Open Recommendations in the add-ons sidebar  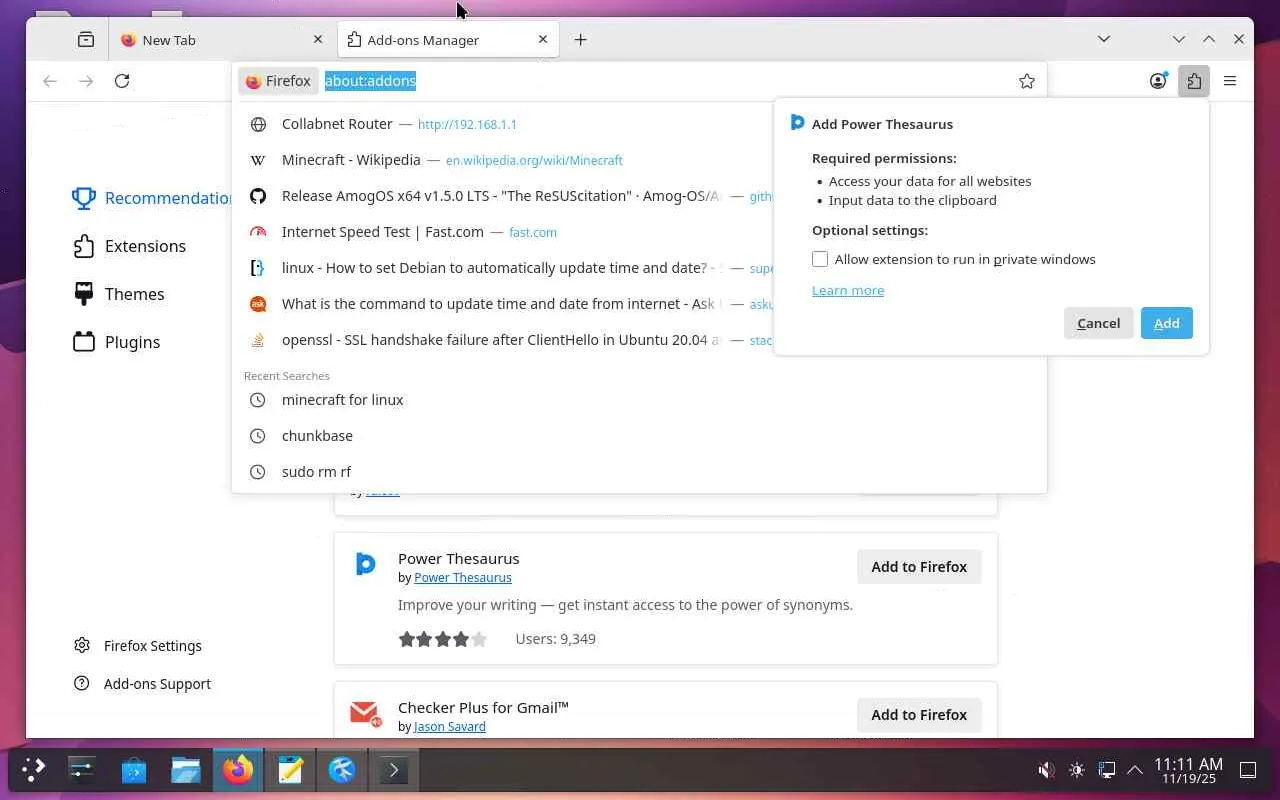click(x=152, y=198)
